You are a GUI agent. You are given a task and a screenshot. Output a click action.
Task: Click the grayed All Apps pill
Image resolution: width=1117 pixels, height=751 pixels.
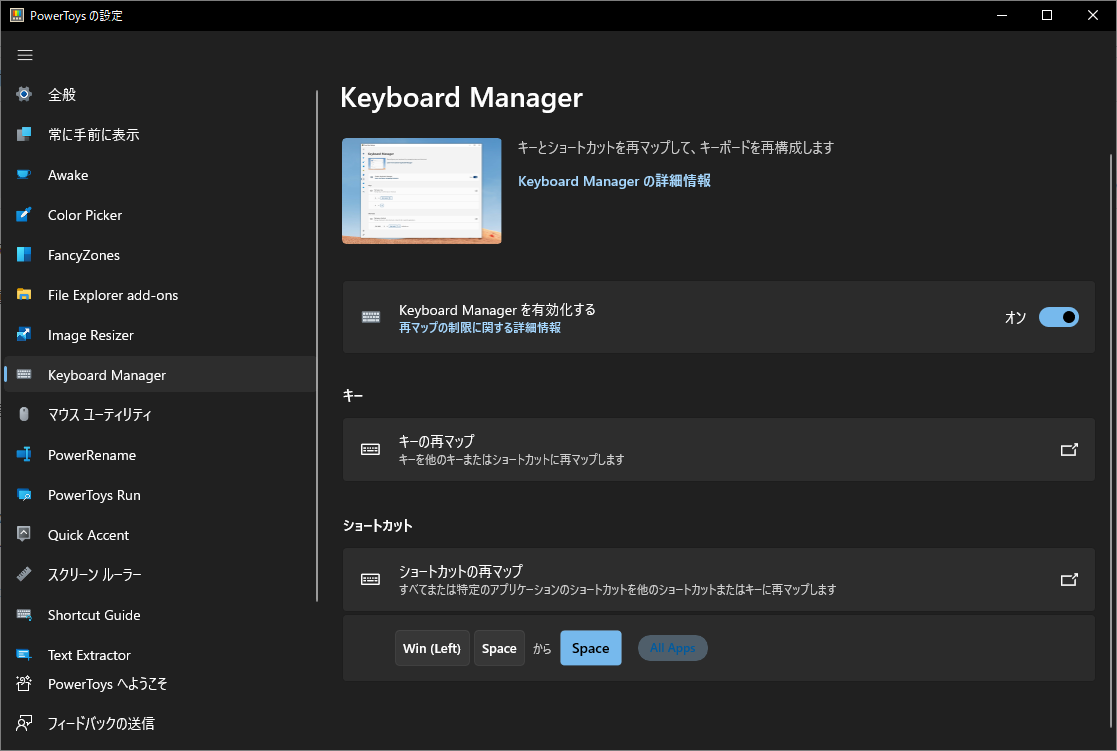[672, 647]
